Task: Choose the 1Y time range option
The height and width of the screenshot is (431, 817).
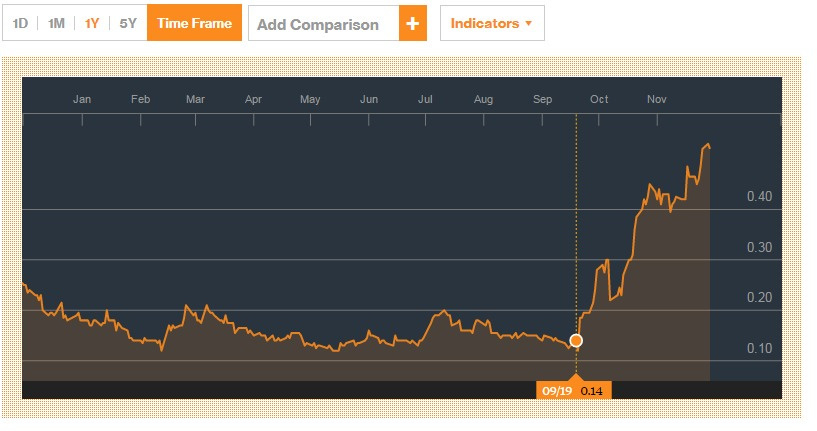Action: click(x=92, y=23)
